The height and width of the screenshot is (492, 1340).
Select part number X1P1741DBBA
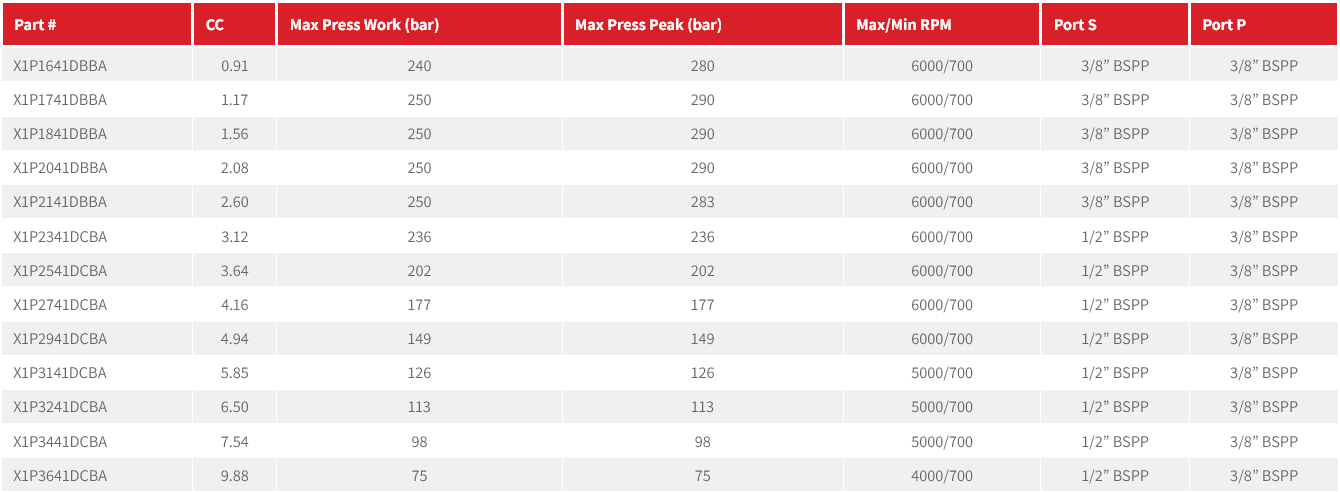tap(60, 100)
